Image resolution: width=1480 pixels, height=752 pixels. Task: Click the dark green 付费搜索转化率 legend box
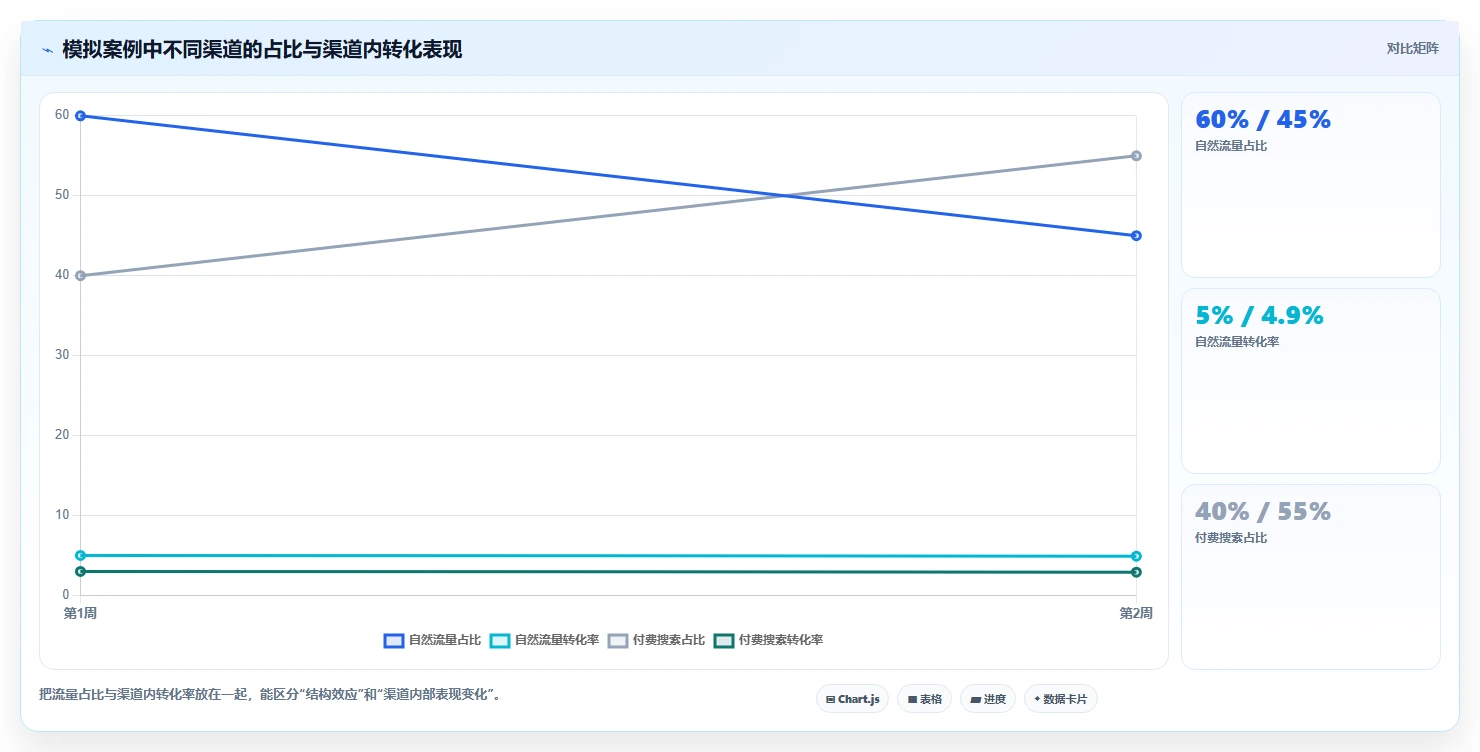(x=724, y=640)
